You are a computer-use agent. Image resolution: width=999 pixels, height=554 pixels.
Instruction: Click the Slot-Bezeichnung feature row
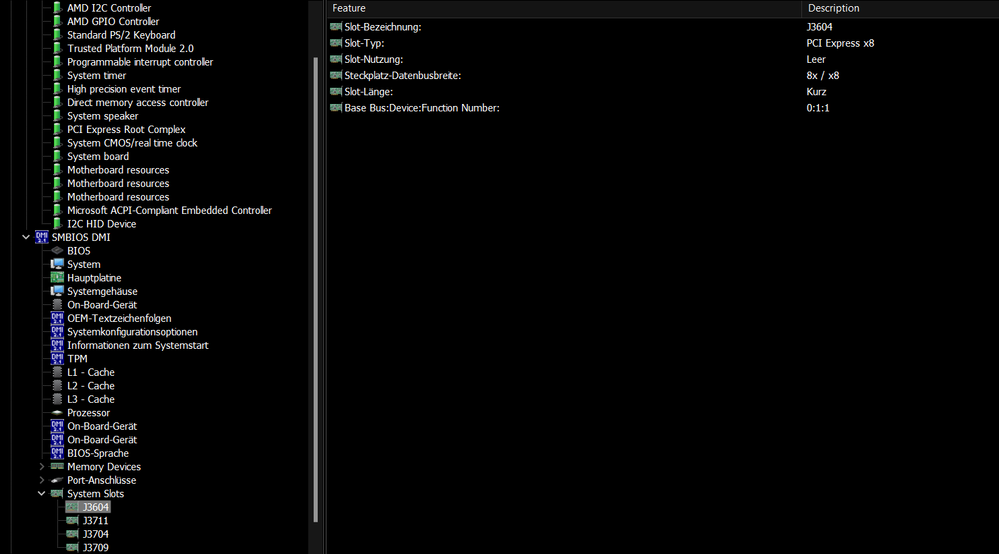point(663,27)
